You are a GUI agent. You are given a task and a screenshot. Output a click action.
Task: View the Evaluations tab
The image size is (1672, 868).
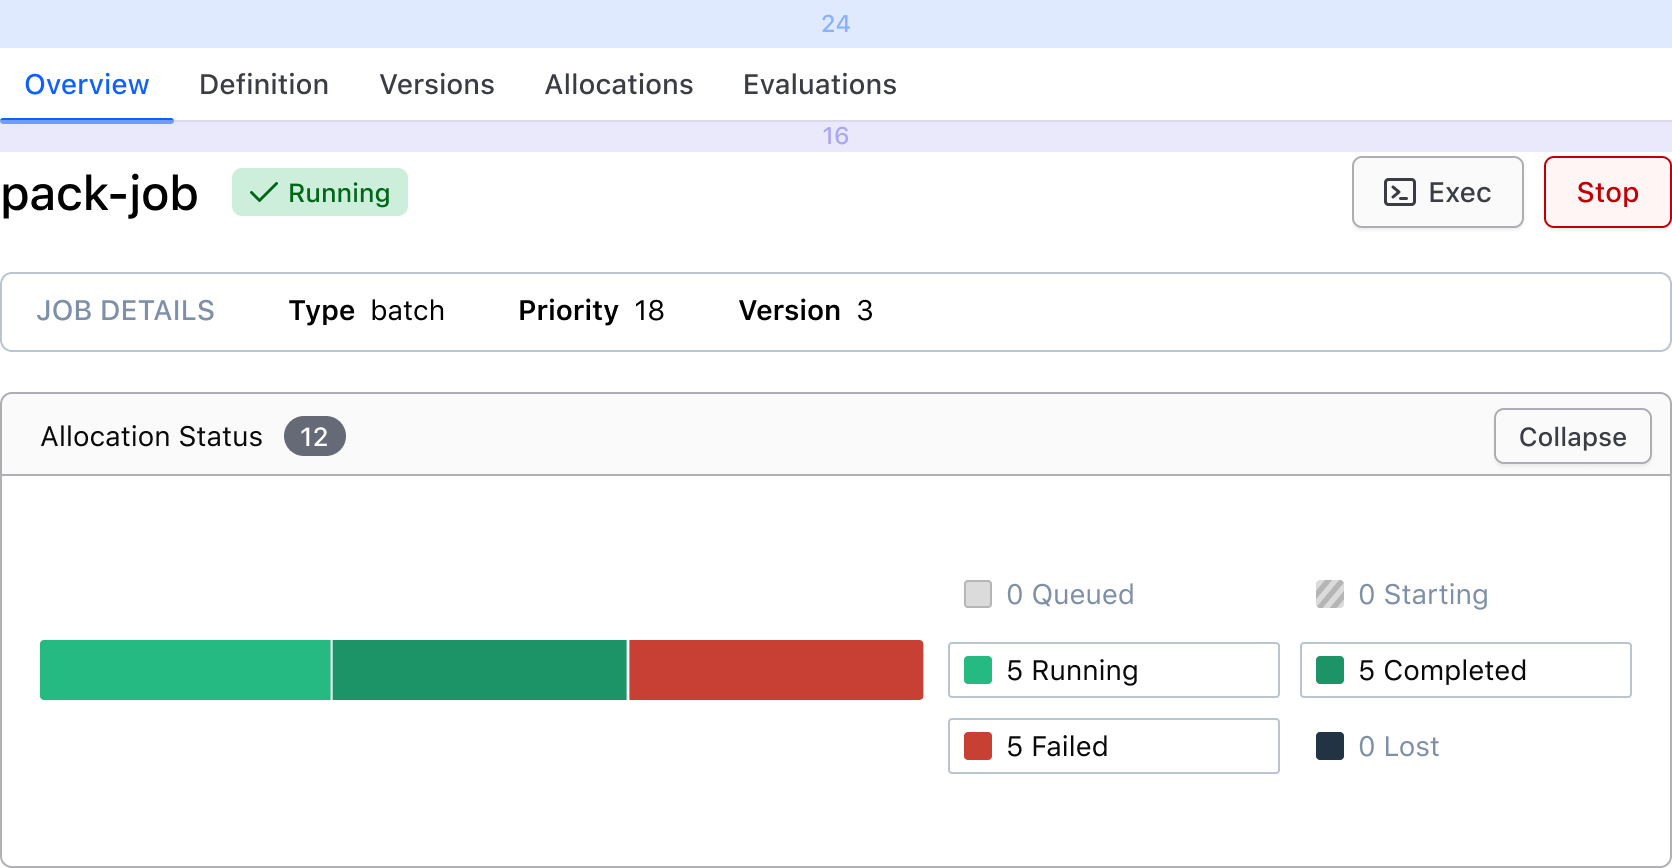(820, 85)
